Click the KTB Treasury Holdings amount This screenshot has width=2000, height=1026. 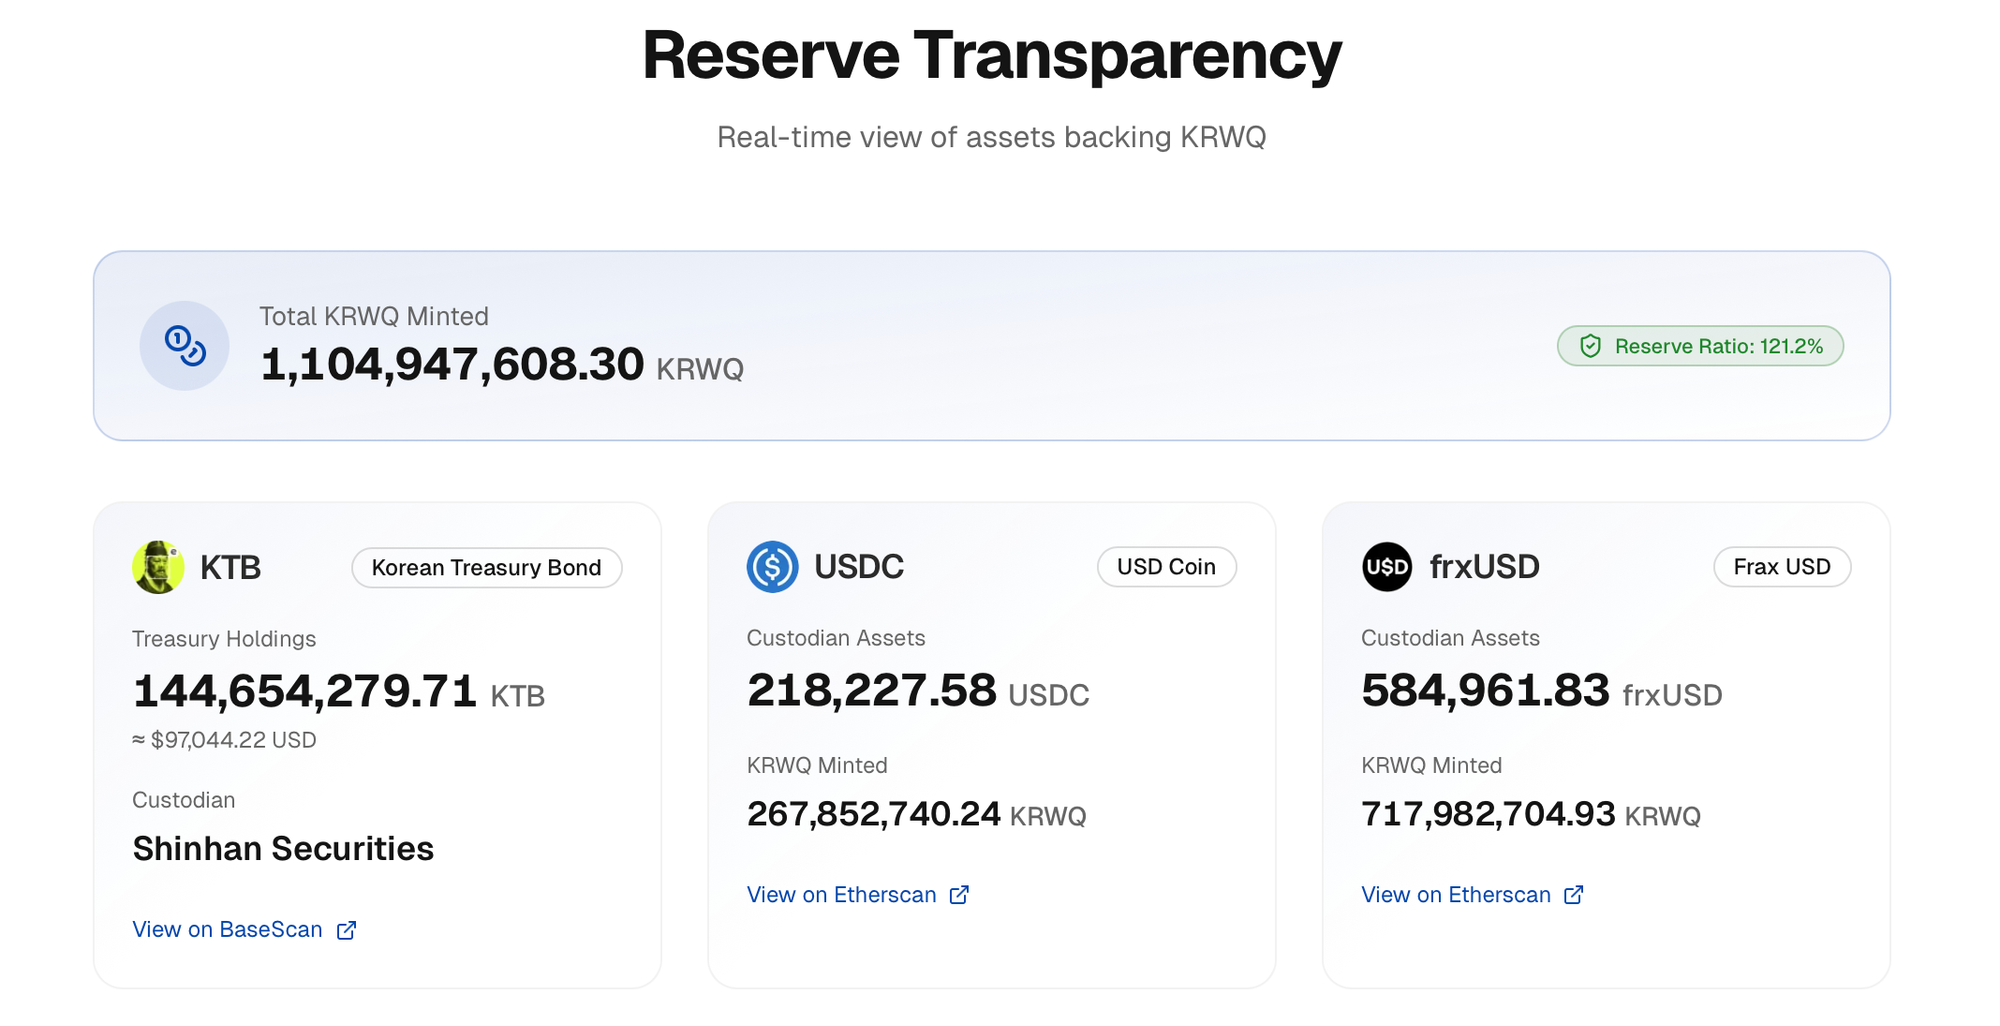305,691
